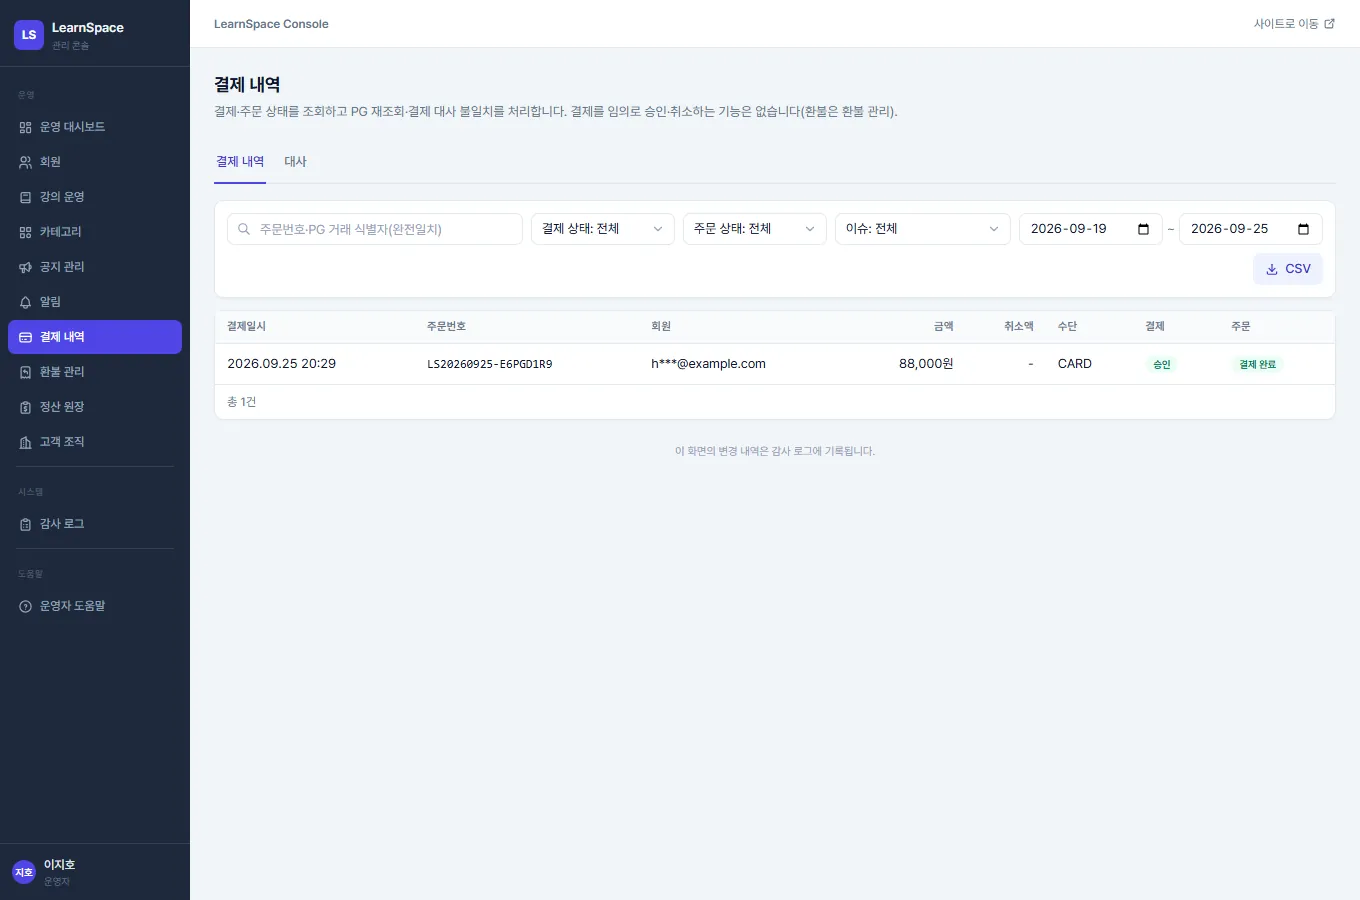Select the 결제 내역 tab
This screenshot has height=900, width=1360.
click(240, 162)
